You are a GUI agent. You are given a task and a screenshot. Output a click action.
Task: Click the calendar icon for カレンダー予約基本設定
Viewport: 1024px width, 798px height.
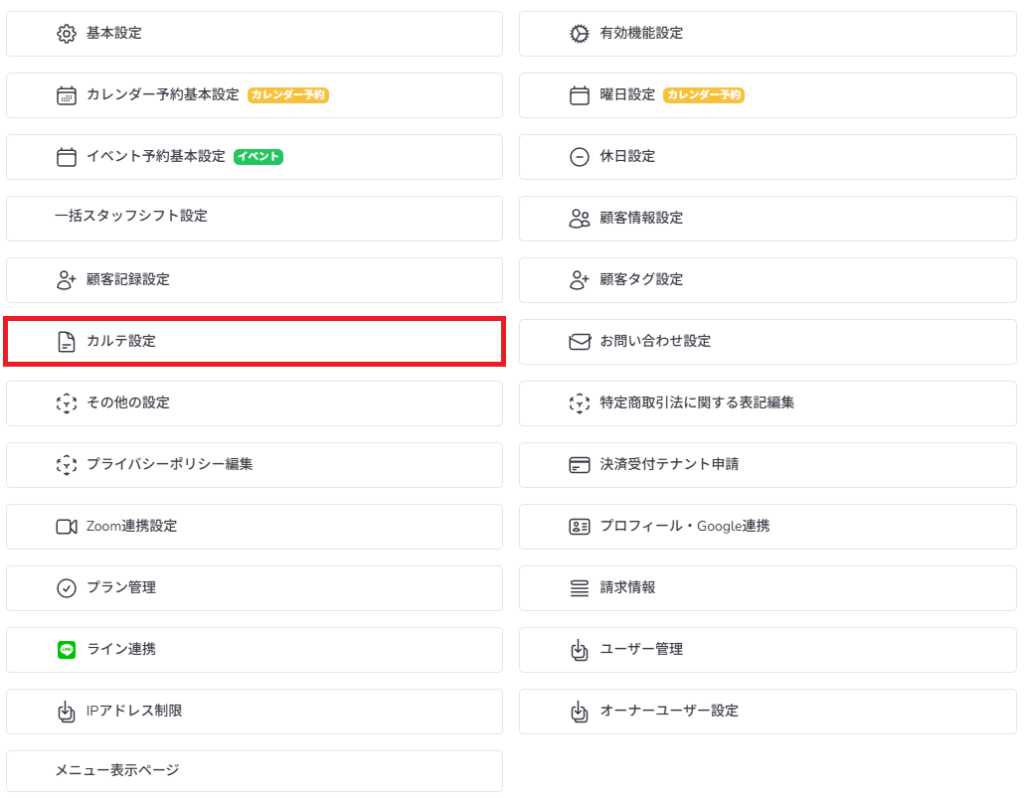click(x=66, y=96)
